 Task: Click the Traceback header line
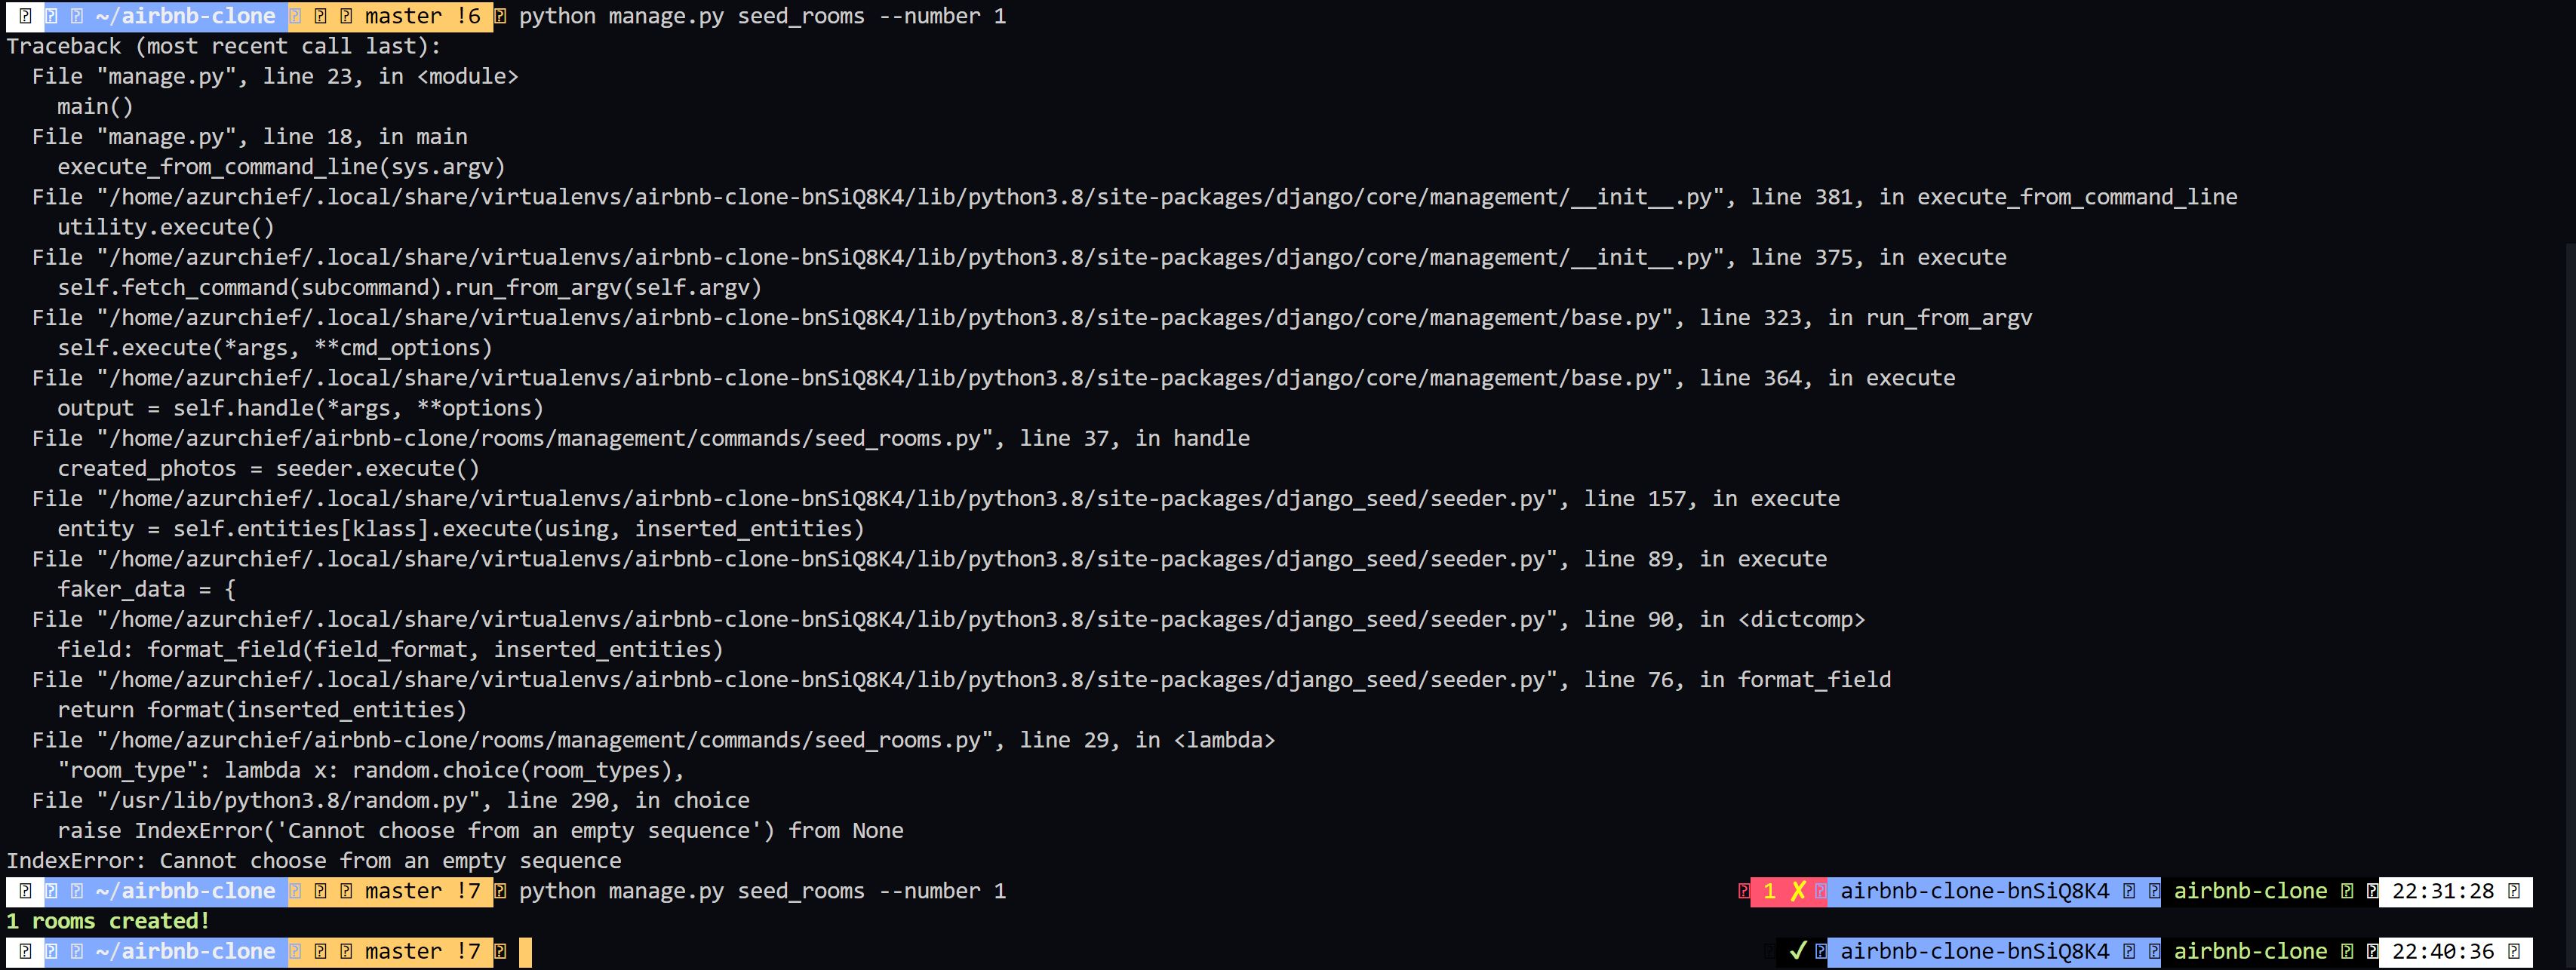point(223,46)
